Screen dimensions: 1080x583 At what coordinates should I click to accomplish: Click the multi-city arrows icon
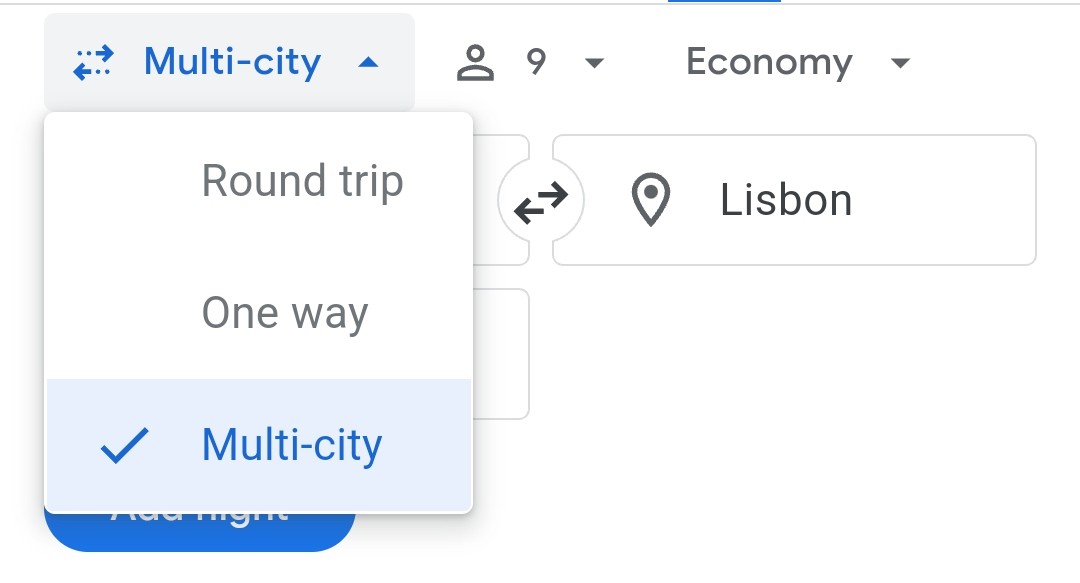tap(94, 63)
